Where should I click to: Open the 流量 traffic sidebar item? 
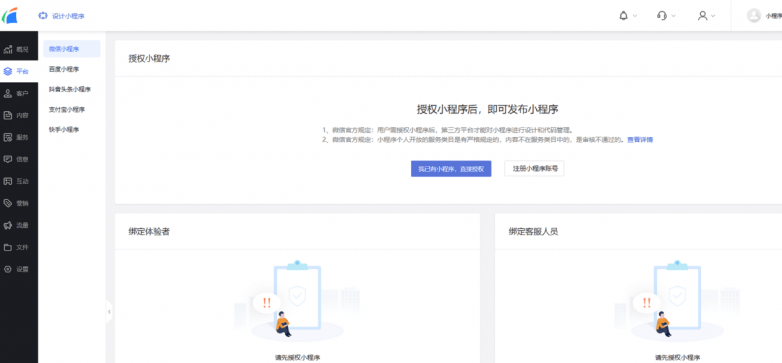[x=18, y=225]
